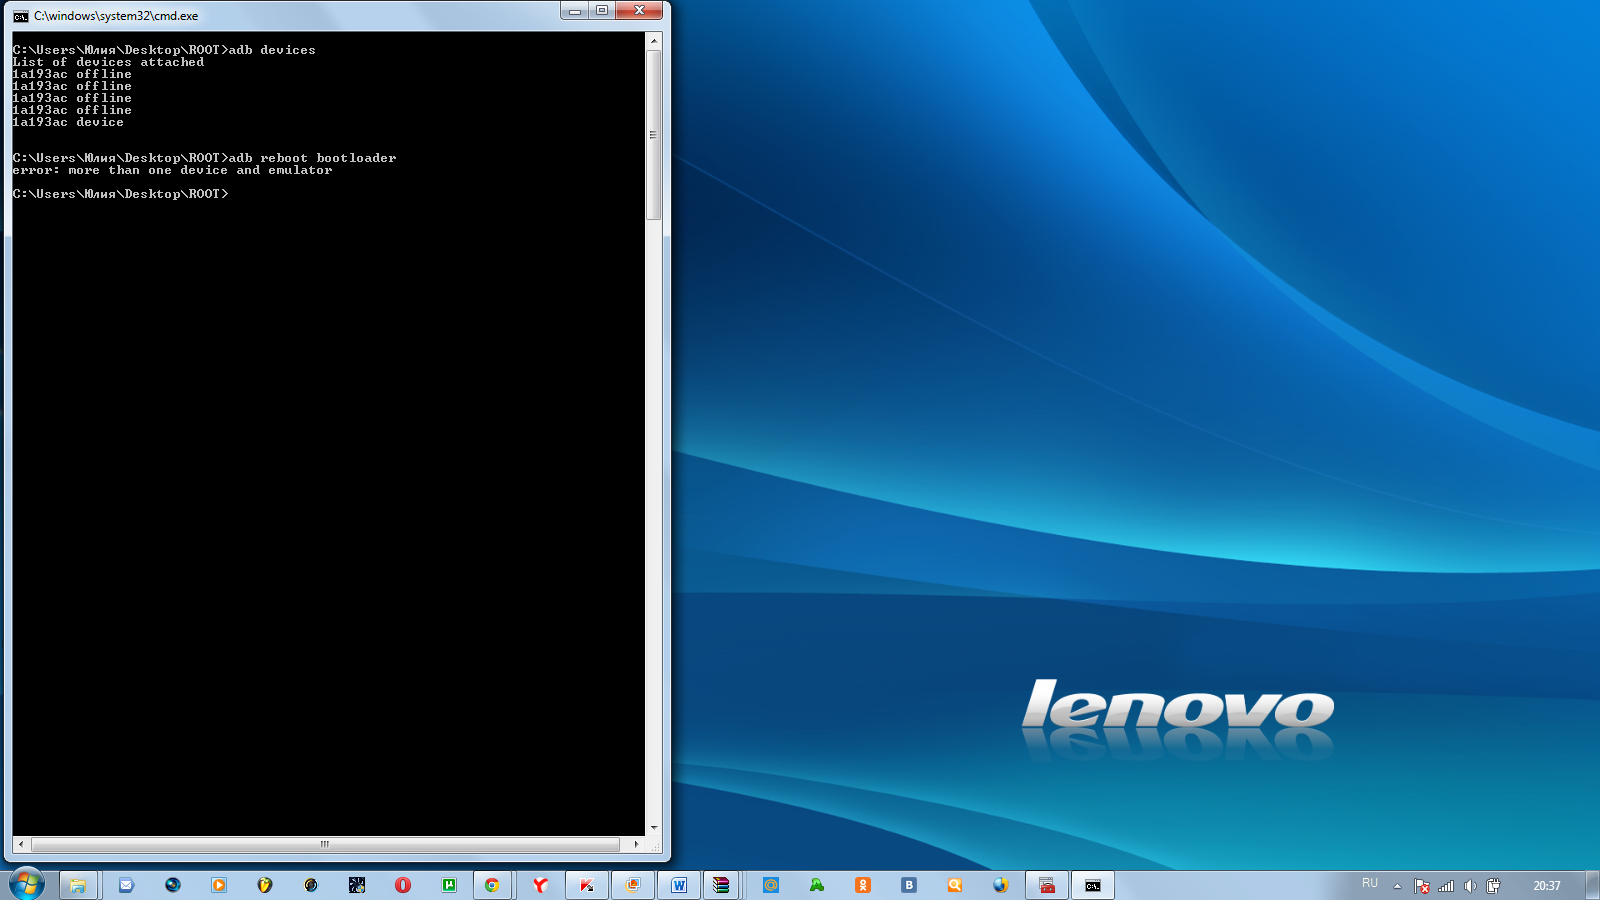Show hidden system tray icons
The width and height of the screenshot is (1600, 900).
click(x=1397, y=886)
